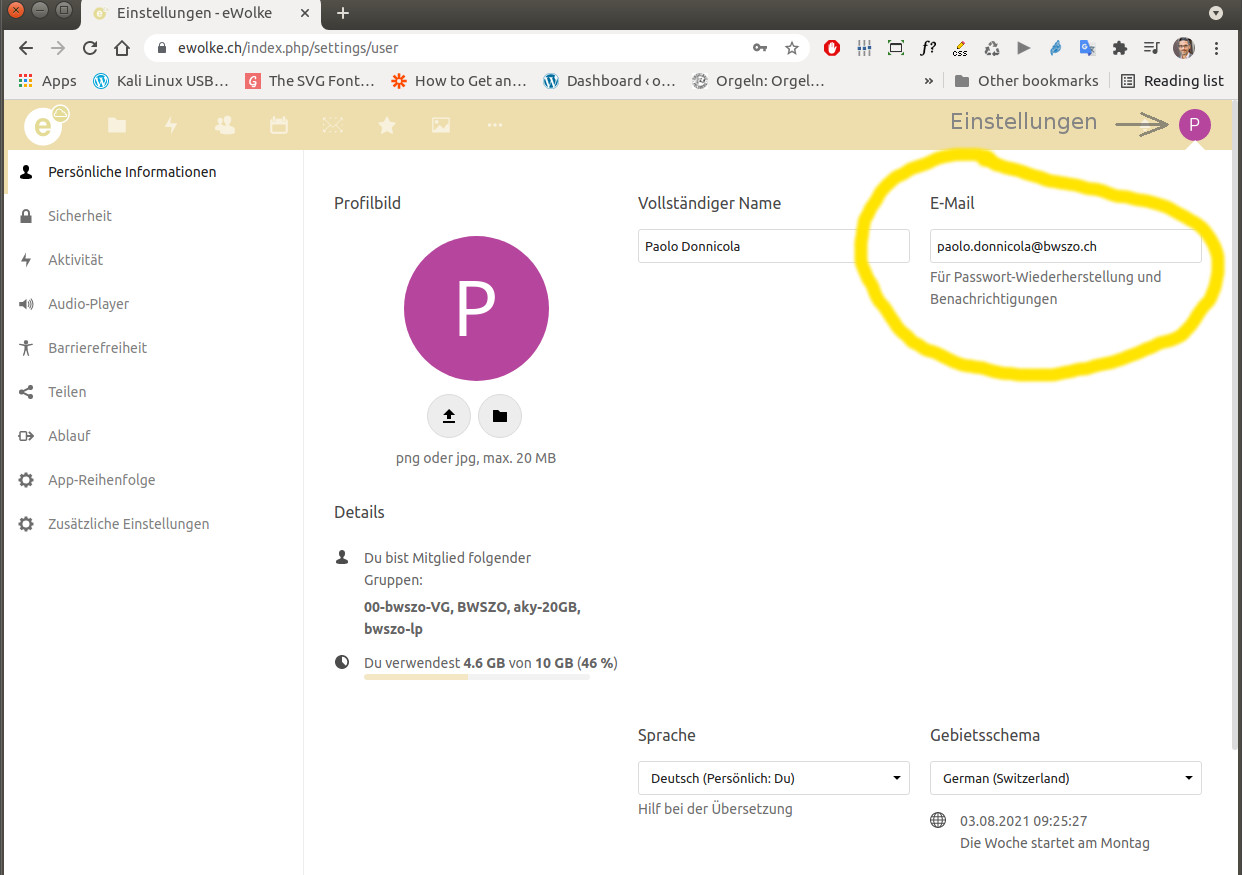Open the Calendar app icon

click(279, 125)
